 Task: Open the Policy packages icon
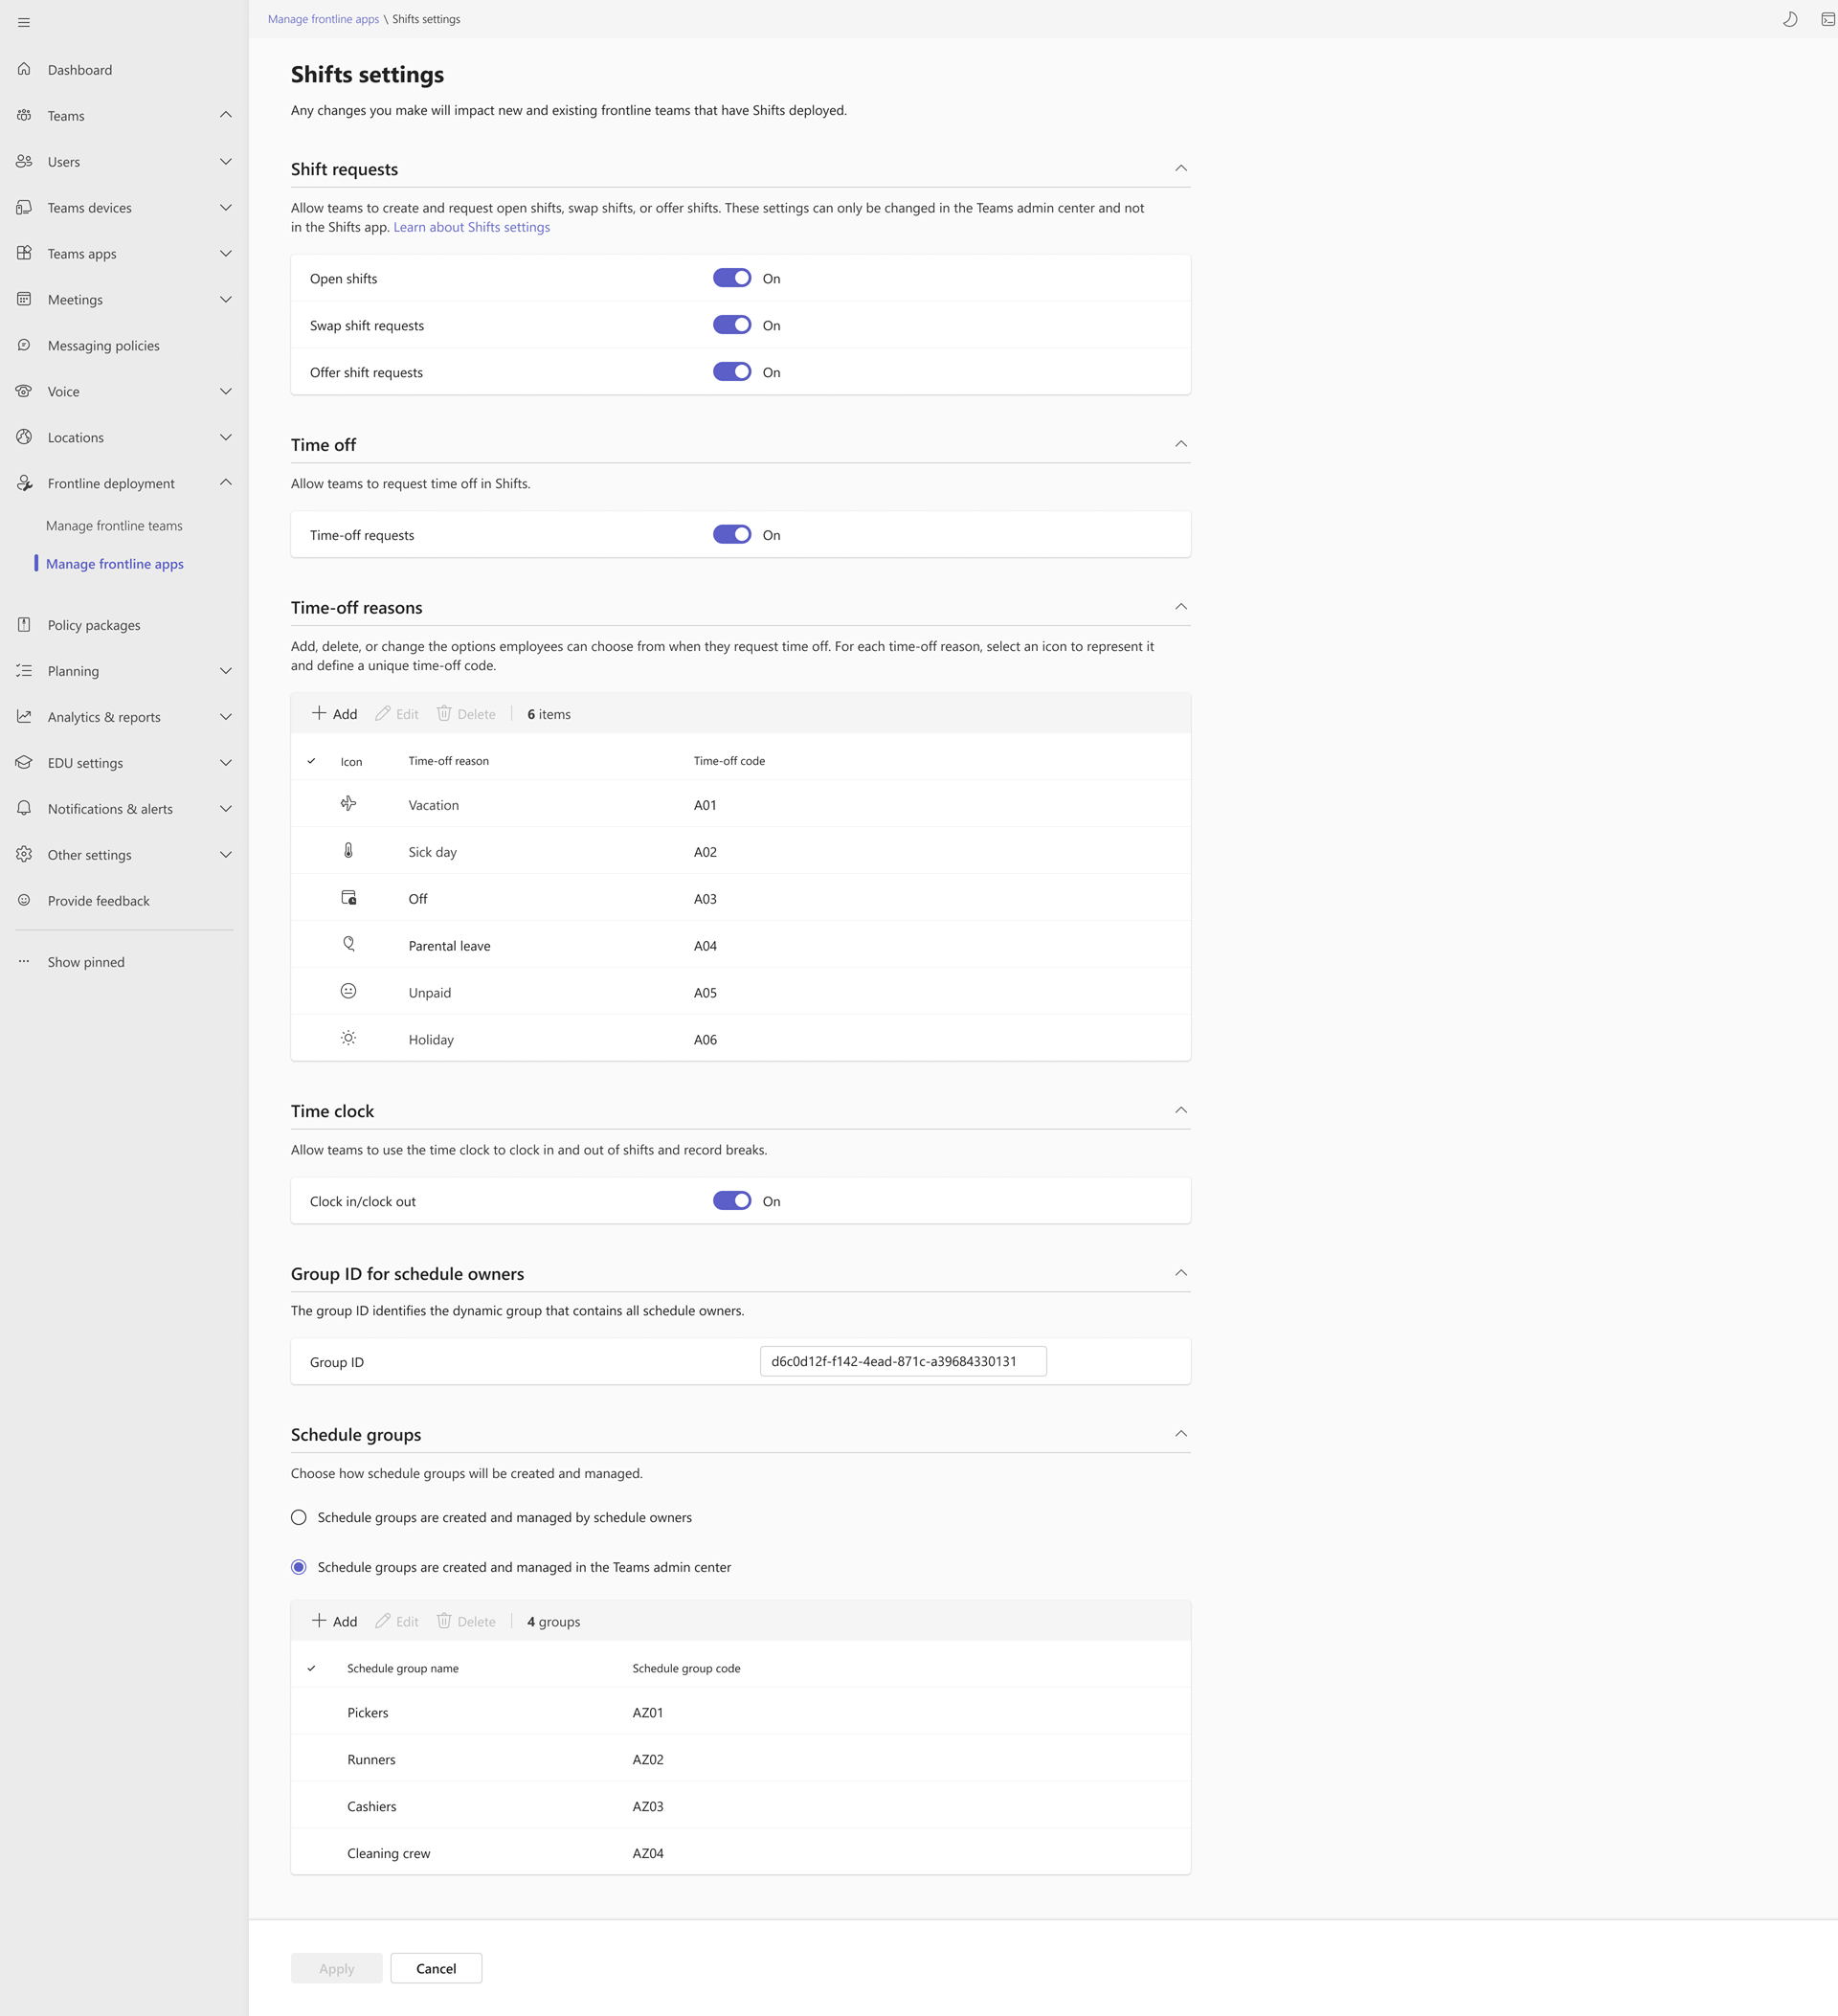tap(24, 624)
